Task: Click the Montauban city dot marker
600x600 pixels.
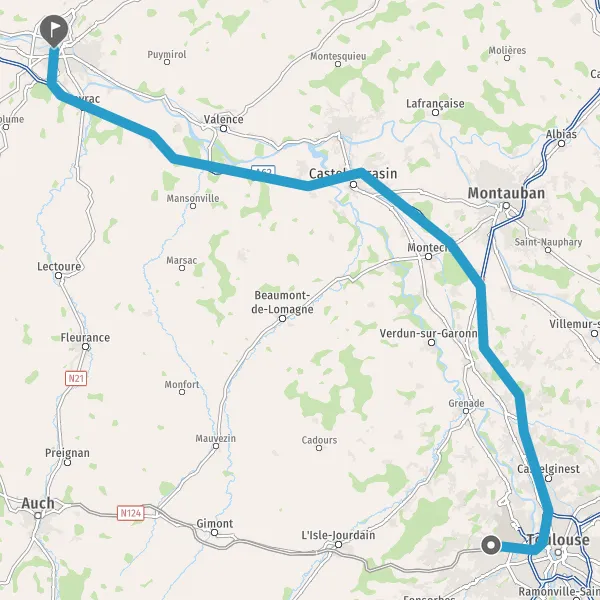Action: tap(506, 206)
